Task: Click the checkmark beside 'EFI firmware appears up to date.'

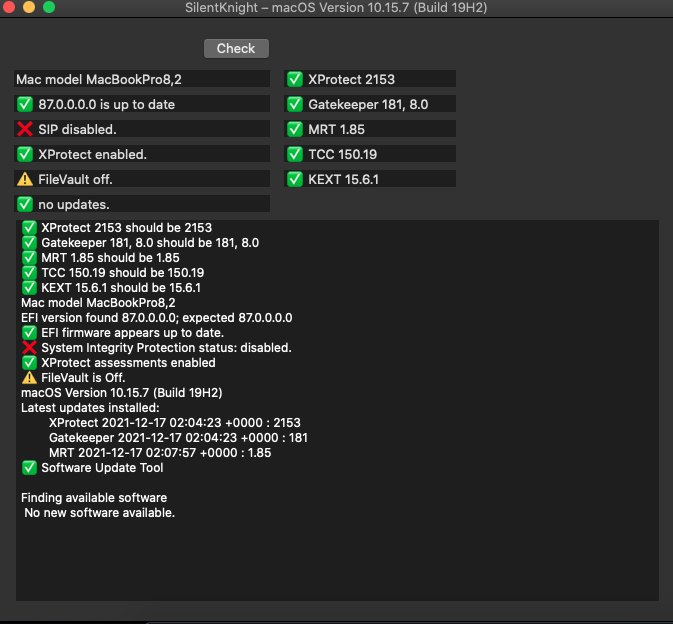Action: (x=29, y=333)
